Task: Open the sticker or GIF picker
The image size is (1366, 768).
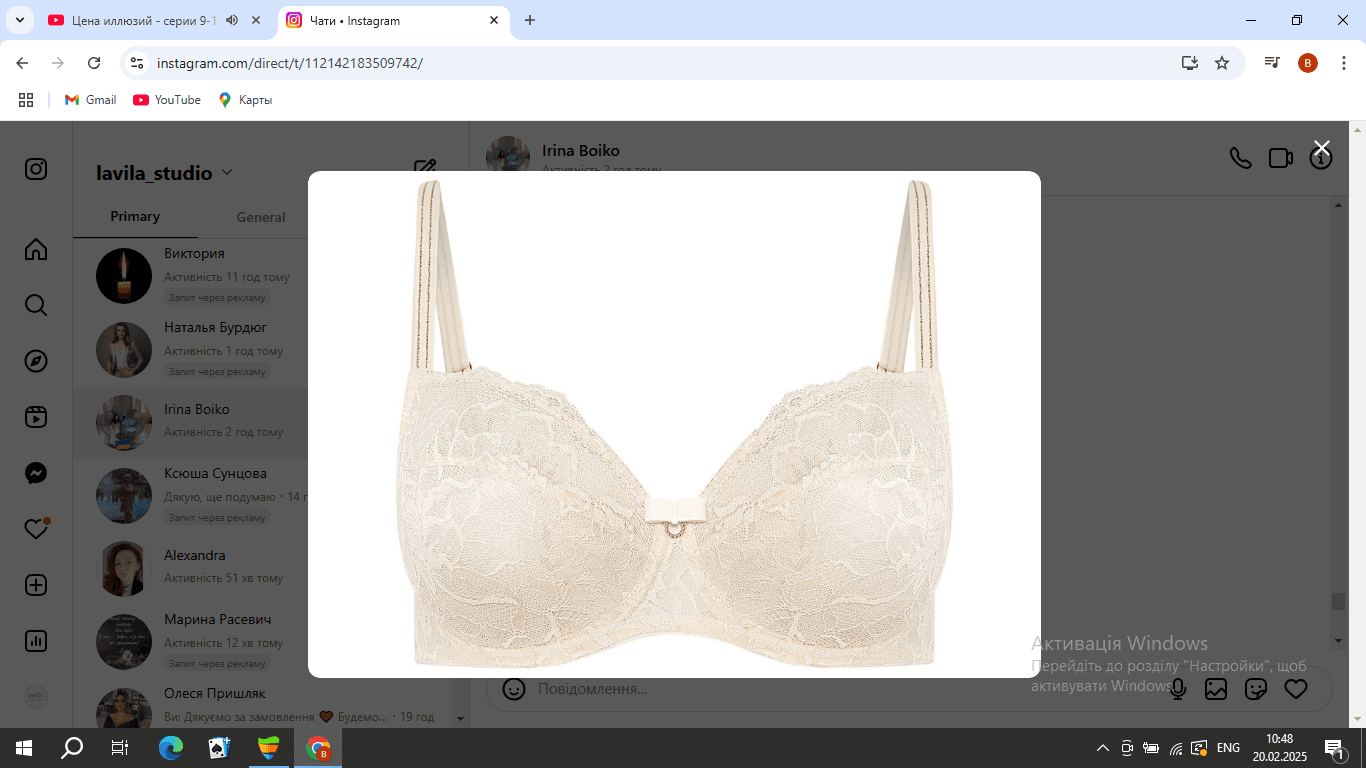Action: point(1256,689)
